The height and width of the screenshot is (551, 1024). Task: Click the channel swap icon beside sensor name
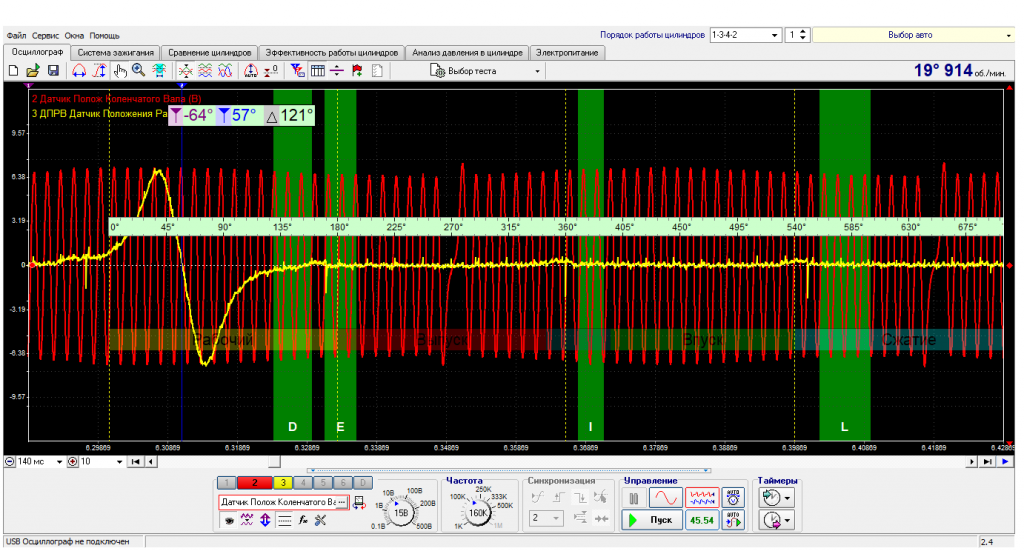click(x=359, y=503)
